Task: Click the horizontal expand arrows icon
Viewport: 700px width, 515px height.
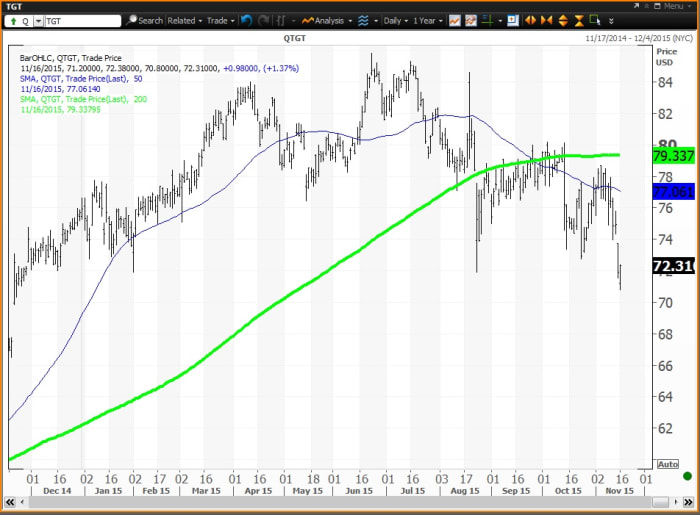Action: [x=530, y=21]
